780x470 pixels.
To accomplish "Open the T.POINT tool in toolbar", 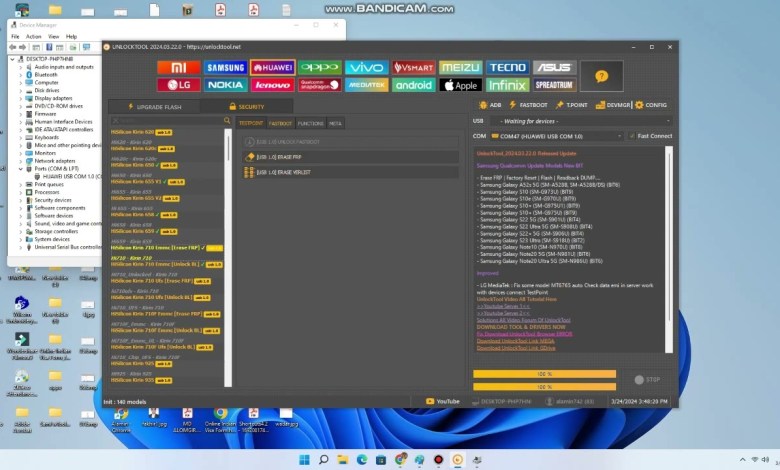I will 571,105.
